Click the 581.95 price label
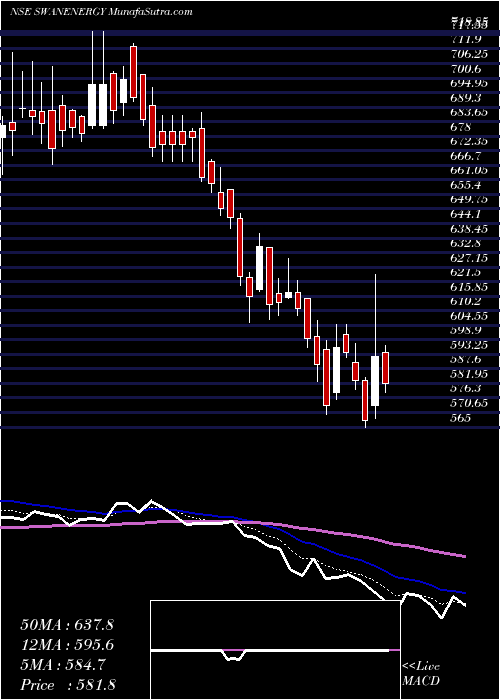Screen dimensions: 500x700 471,374
